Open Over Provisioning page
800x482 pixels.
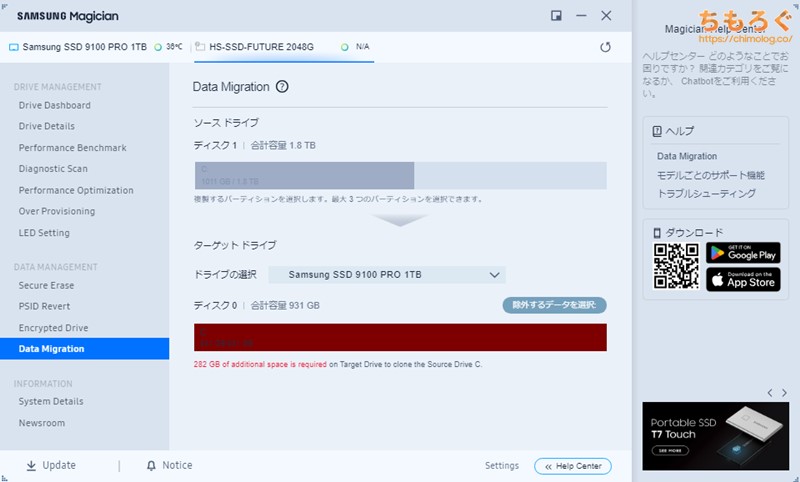click(57, 211)
